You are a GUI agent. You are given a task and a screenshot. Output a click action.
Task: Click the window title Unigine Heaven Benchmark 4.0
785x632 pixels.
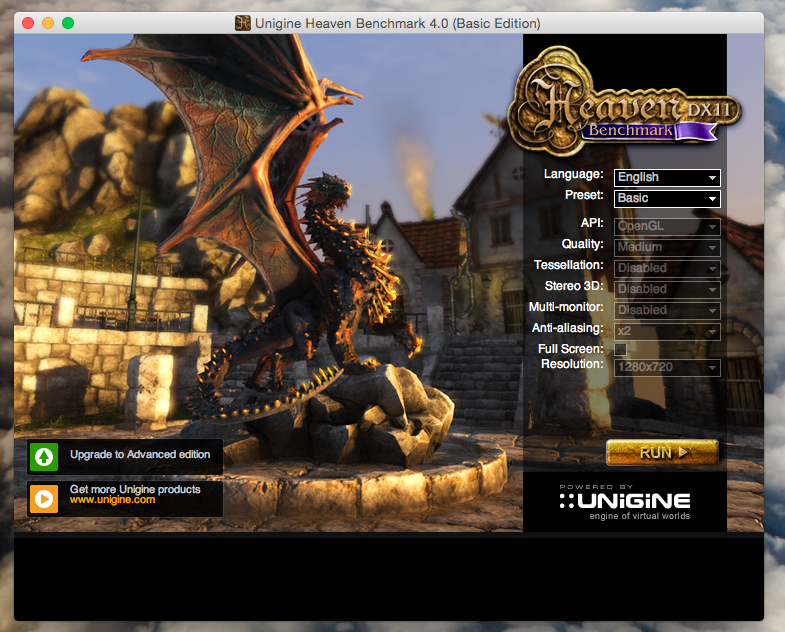(x=398, y=24)
